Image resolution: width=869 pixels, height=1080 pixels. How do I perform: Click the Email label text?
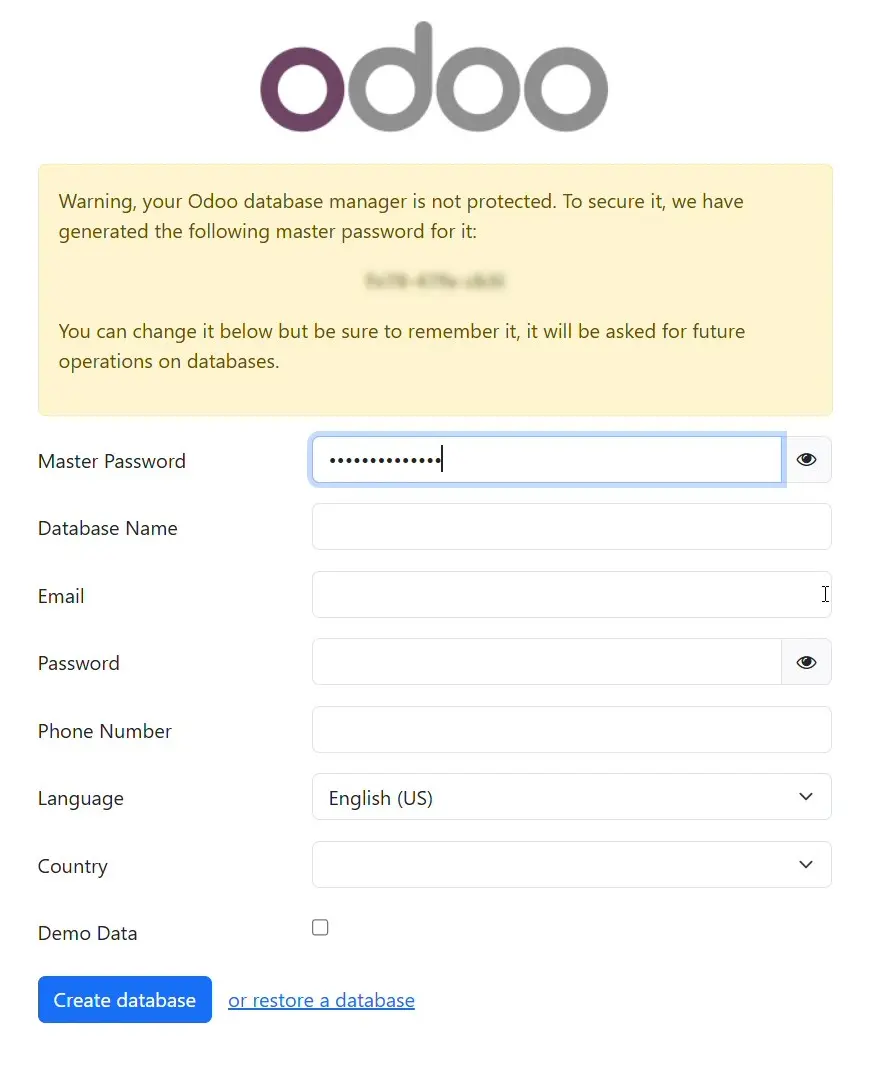point(61,596)
